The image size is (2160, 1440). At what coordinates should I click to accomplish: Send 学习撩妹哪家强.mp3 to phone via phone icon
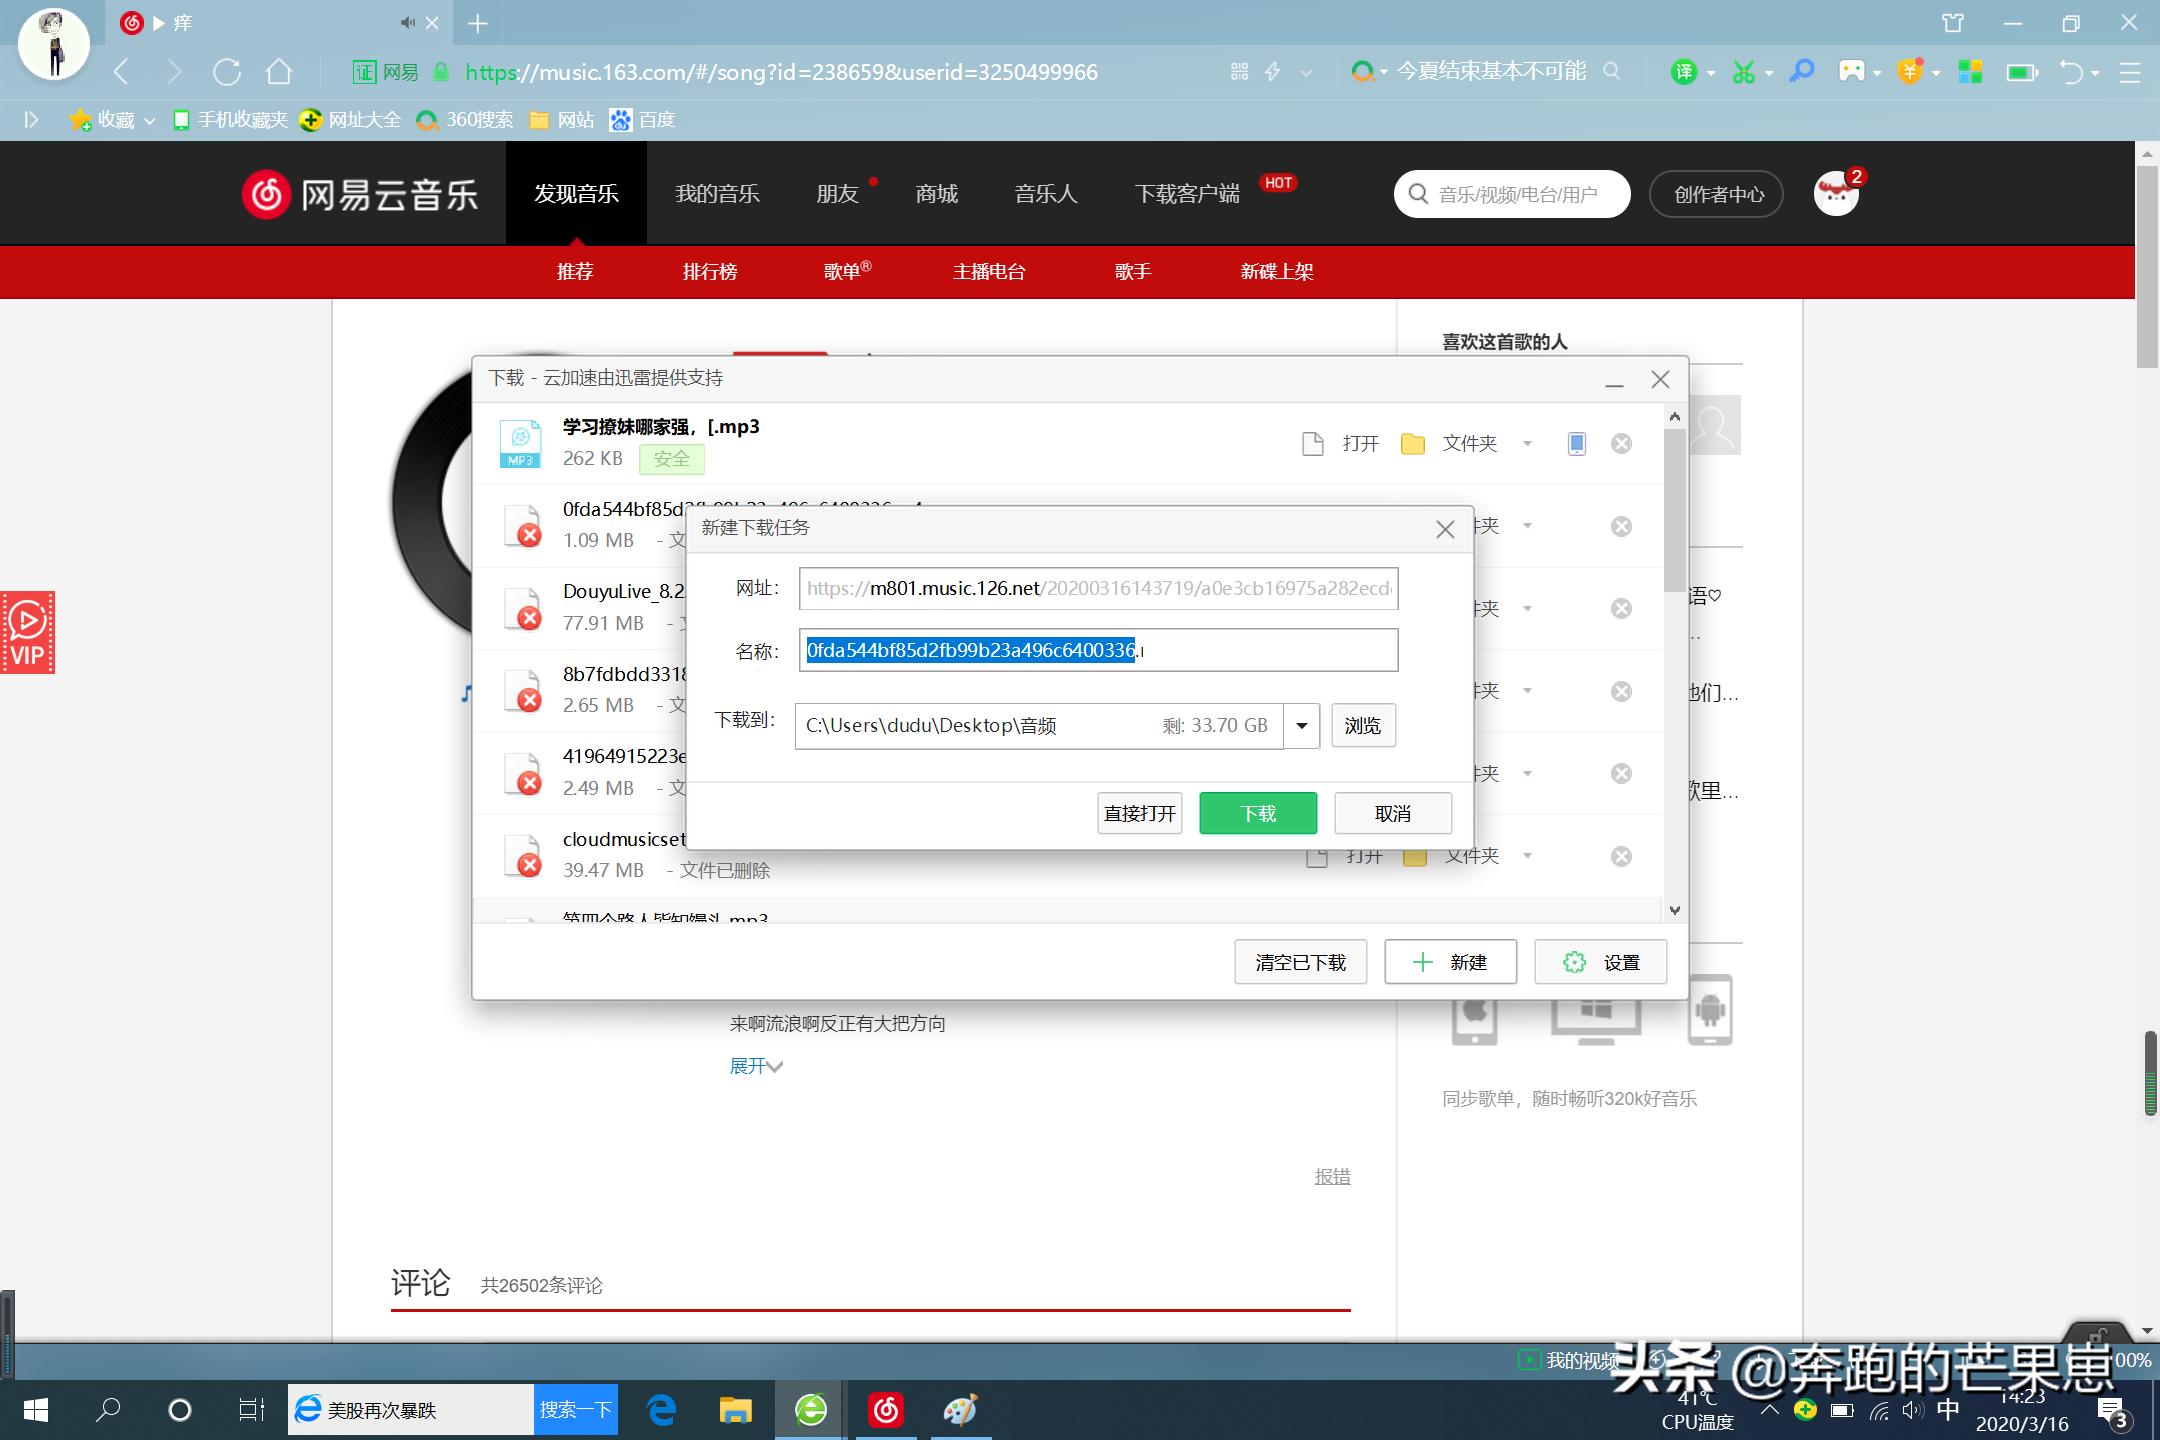pyautogui.click(x=1576, y=443)
